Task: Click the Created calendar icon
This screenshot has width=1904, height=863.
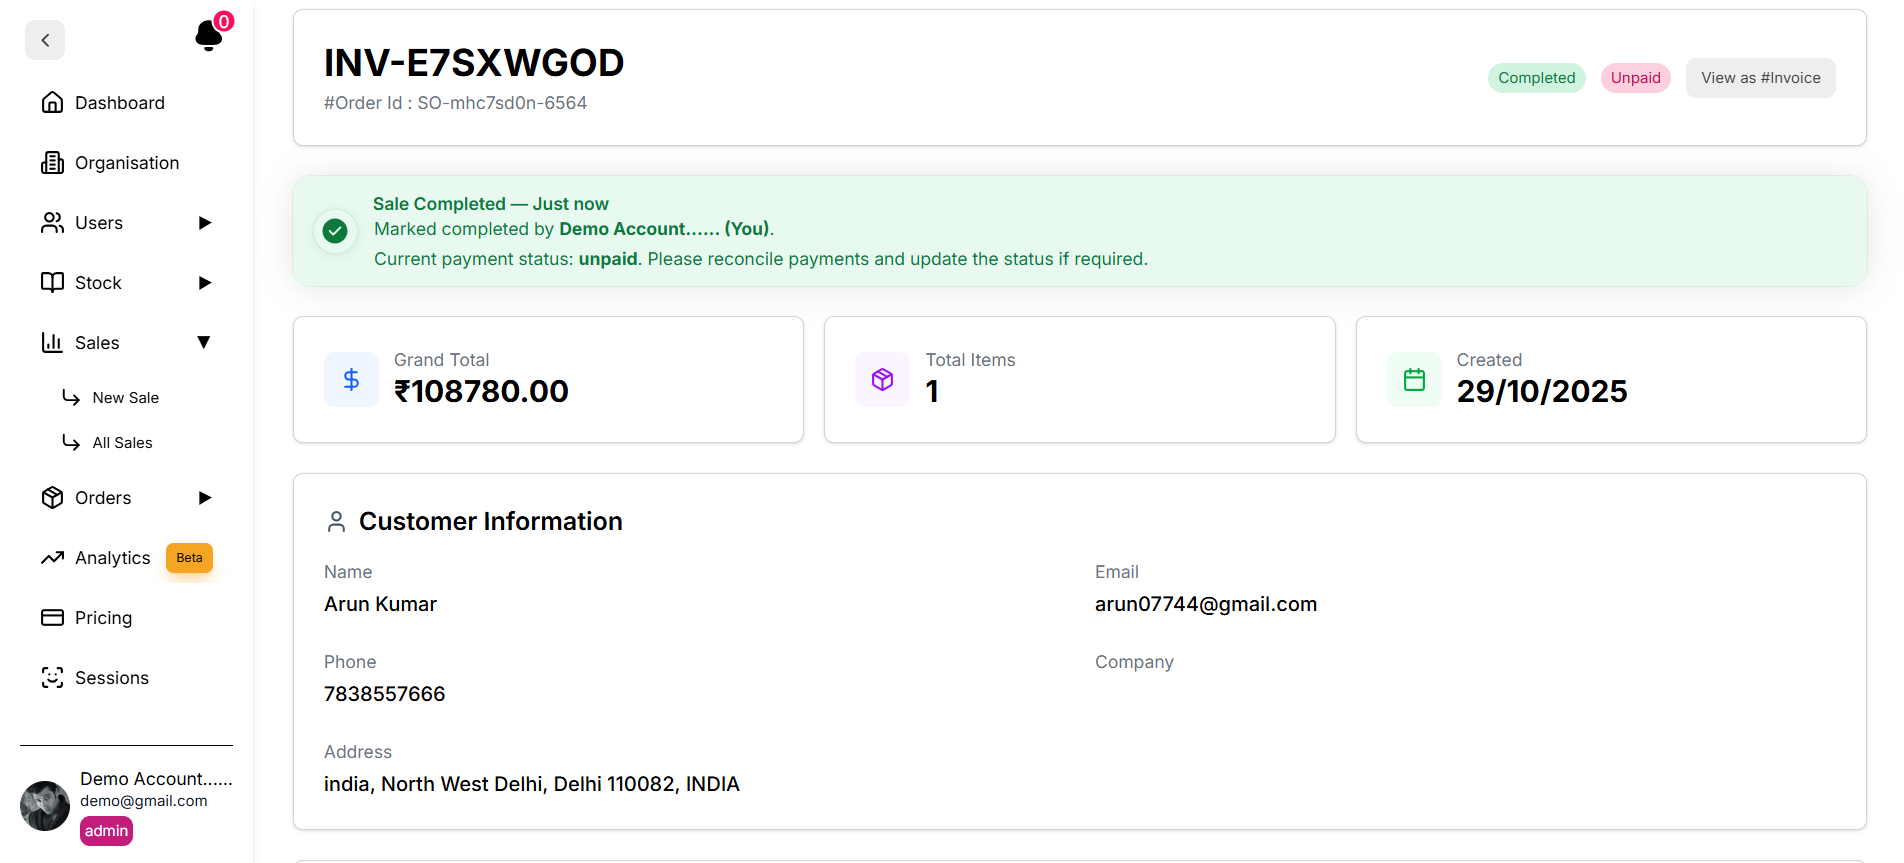Action: [1414, 380]
